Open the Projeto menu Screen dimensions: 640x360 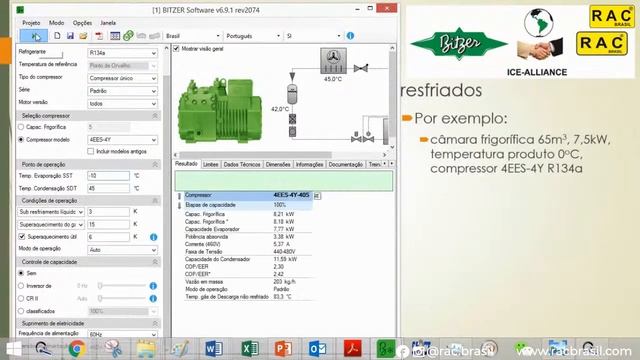tap(31, 23)
